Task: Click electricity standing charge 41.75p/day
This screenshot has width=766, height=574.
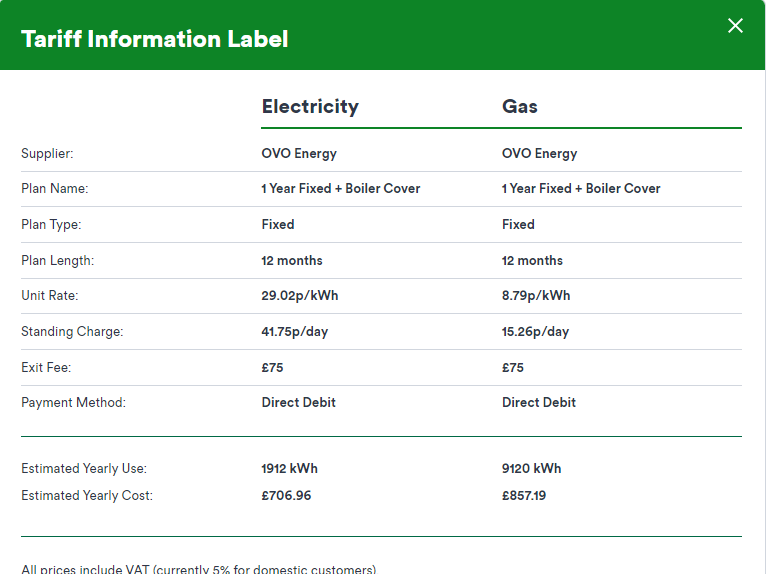Action: pos(295,332)
